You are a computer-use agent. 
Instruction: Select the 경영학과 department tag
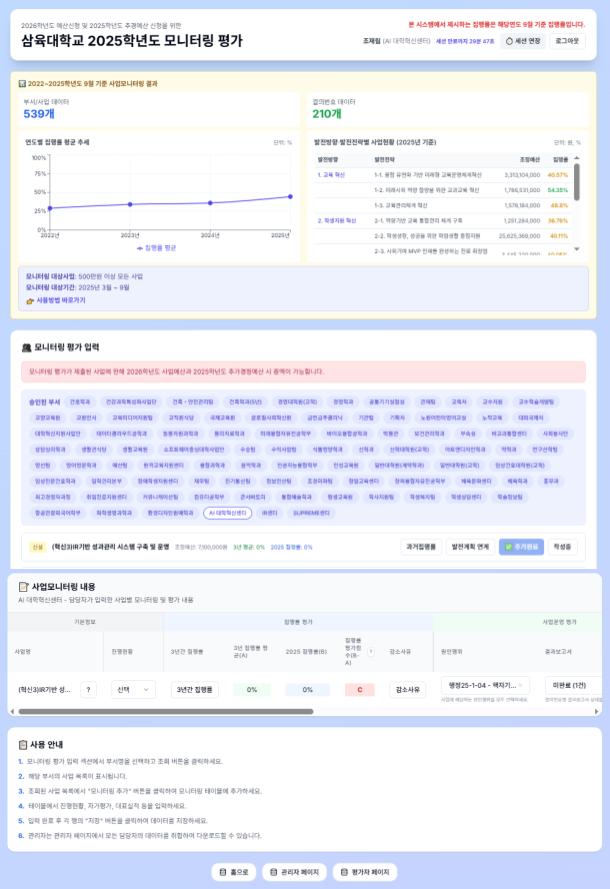tap(343, 401)
